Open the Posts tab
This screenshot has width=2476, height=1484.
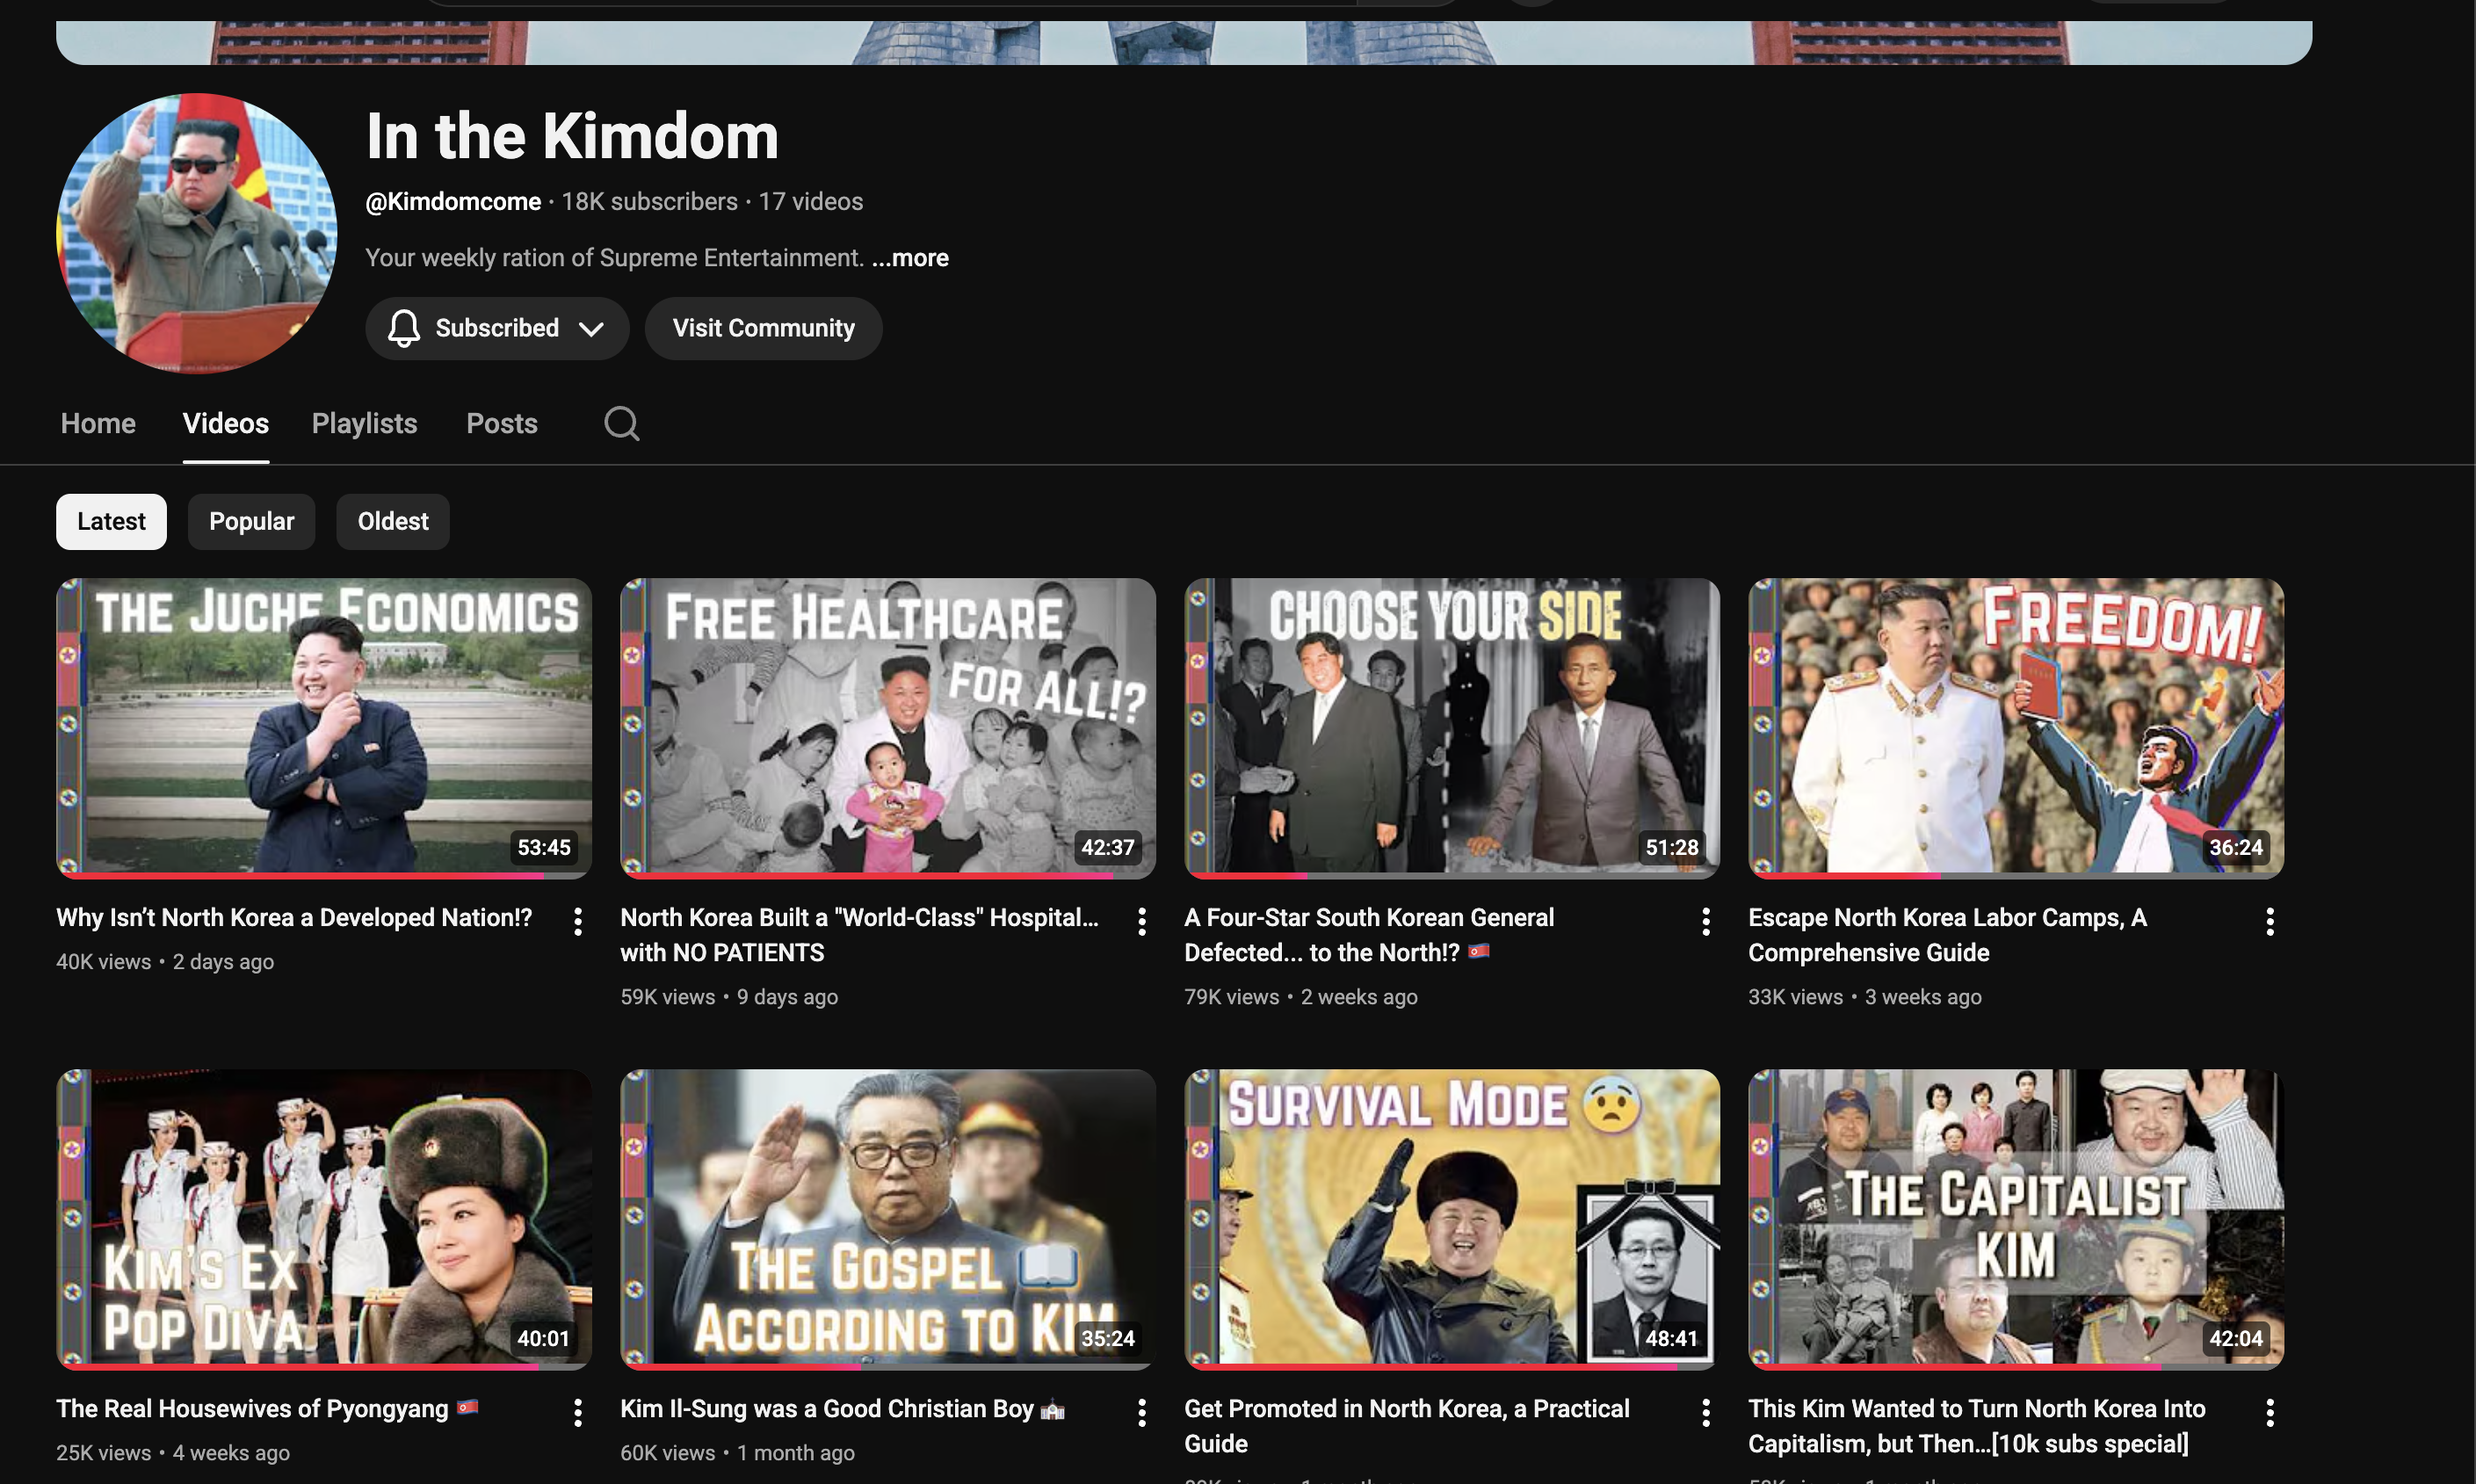(501, 423)
